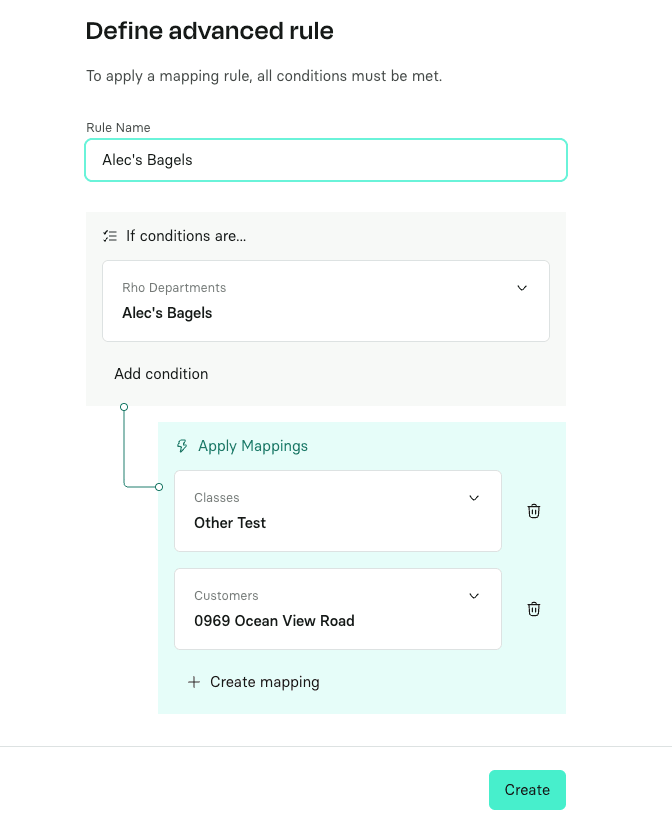Focus the Rule Name input field
This screenshot has width=672, height=822.
pos(326,160)
